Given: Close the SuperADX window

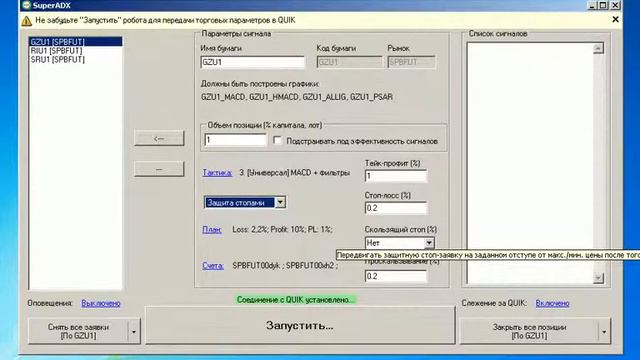Looking at the screenshot, I should [x=615, y=5].
